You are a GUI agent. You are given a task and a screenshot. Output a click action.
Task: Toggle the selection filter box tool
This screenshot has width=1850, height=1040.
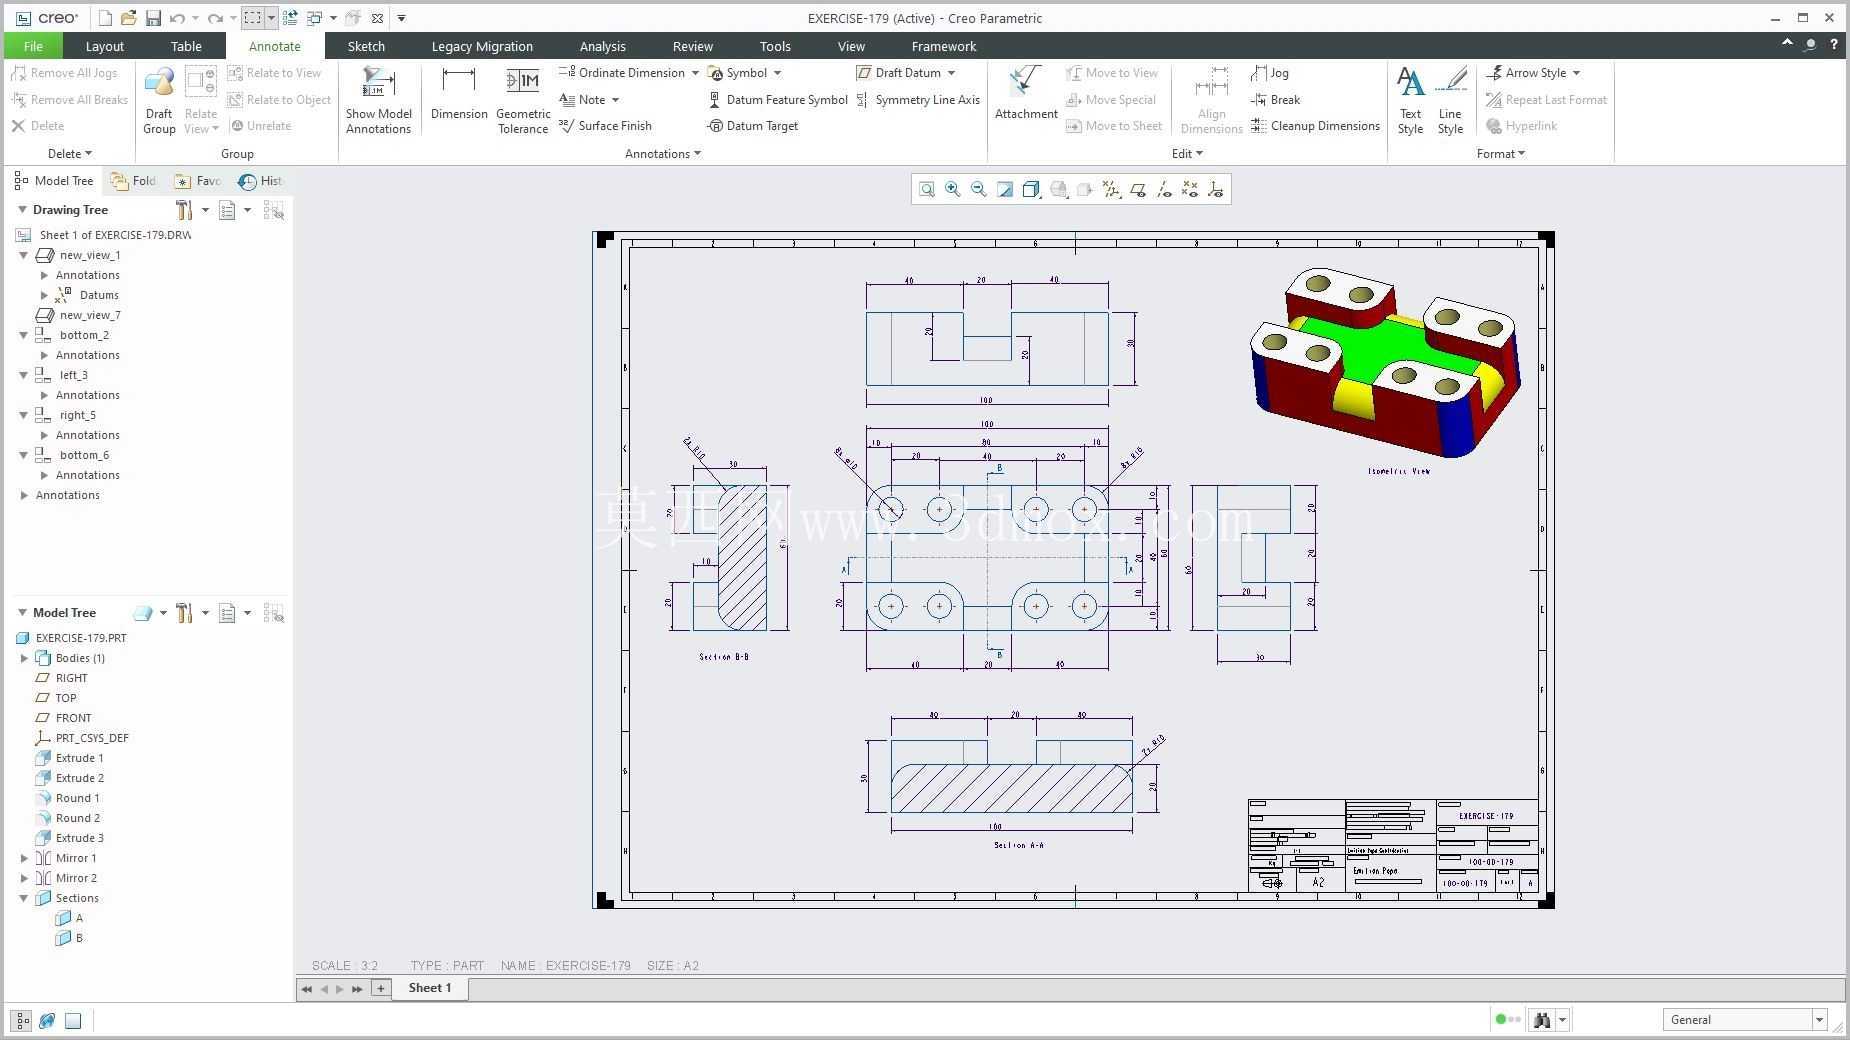pyautogui.click(x=253, y=18)
